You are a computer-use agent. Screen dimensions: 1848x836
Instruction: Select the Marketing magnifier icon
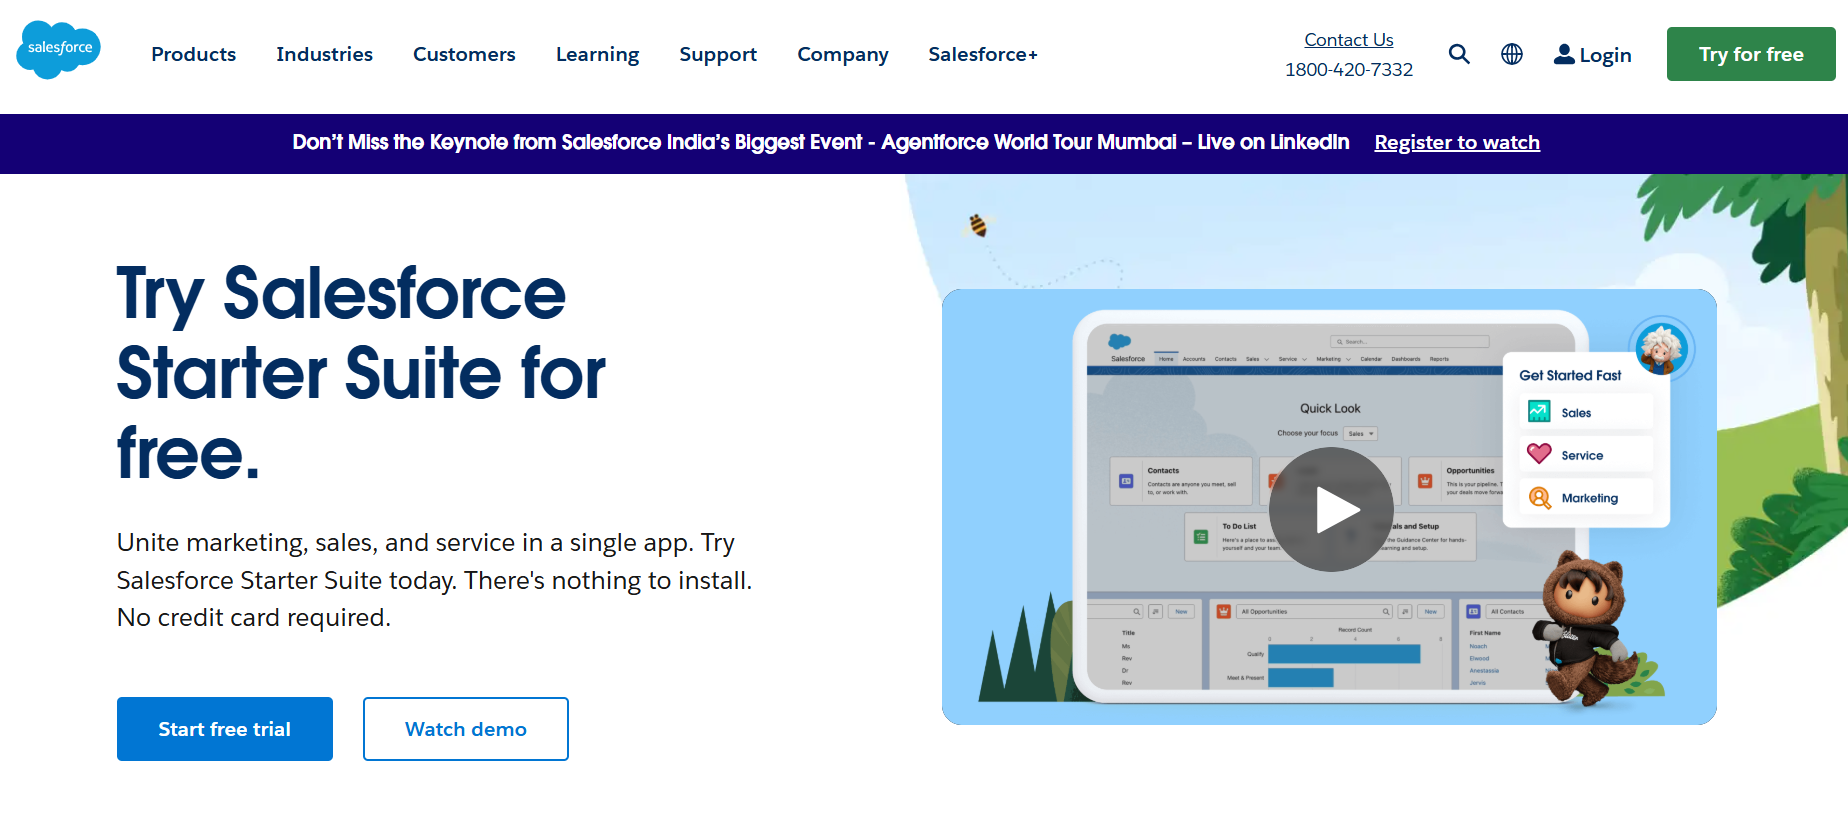1540,497
